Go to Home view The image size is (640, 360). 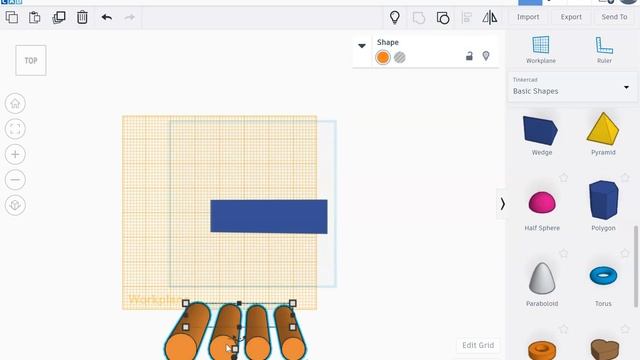click(x=15, y=104)
